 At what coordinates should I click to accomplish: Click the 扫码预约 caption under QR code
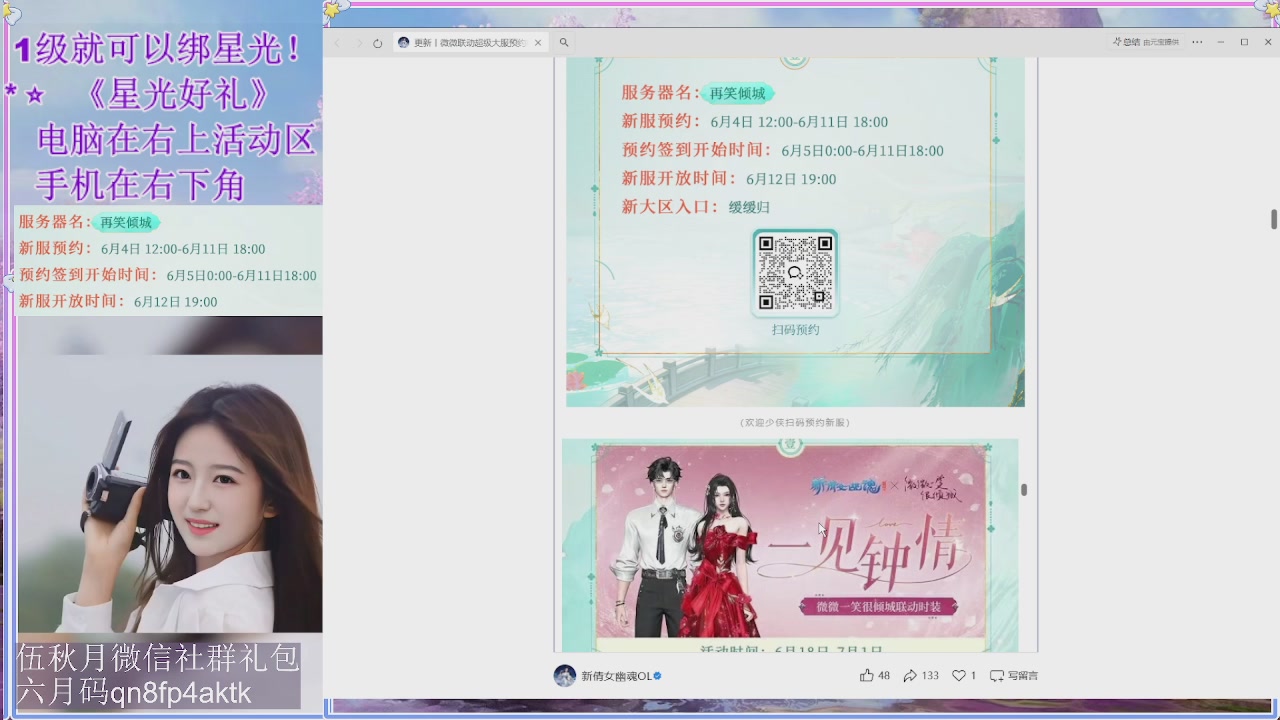795,330
